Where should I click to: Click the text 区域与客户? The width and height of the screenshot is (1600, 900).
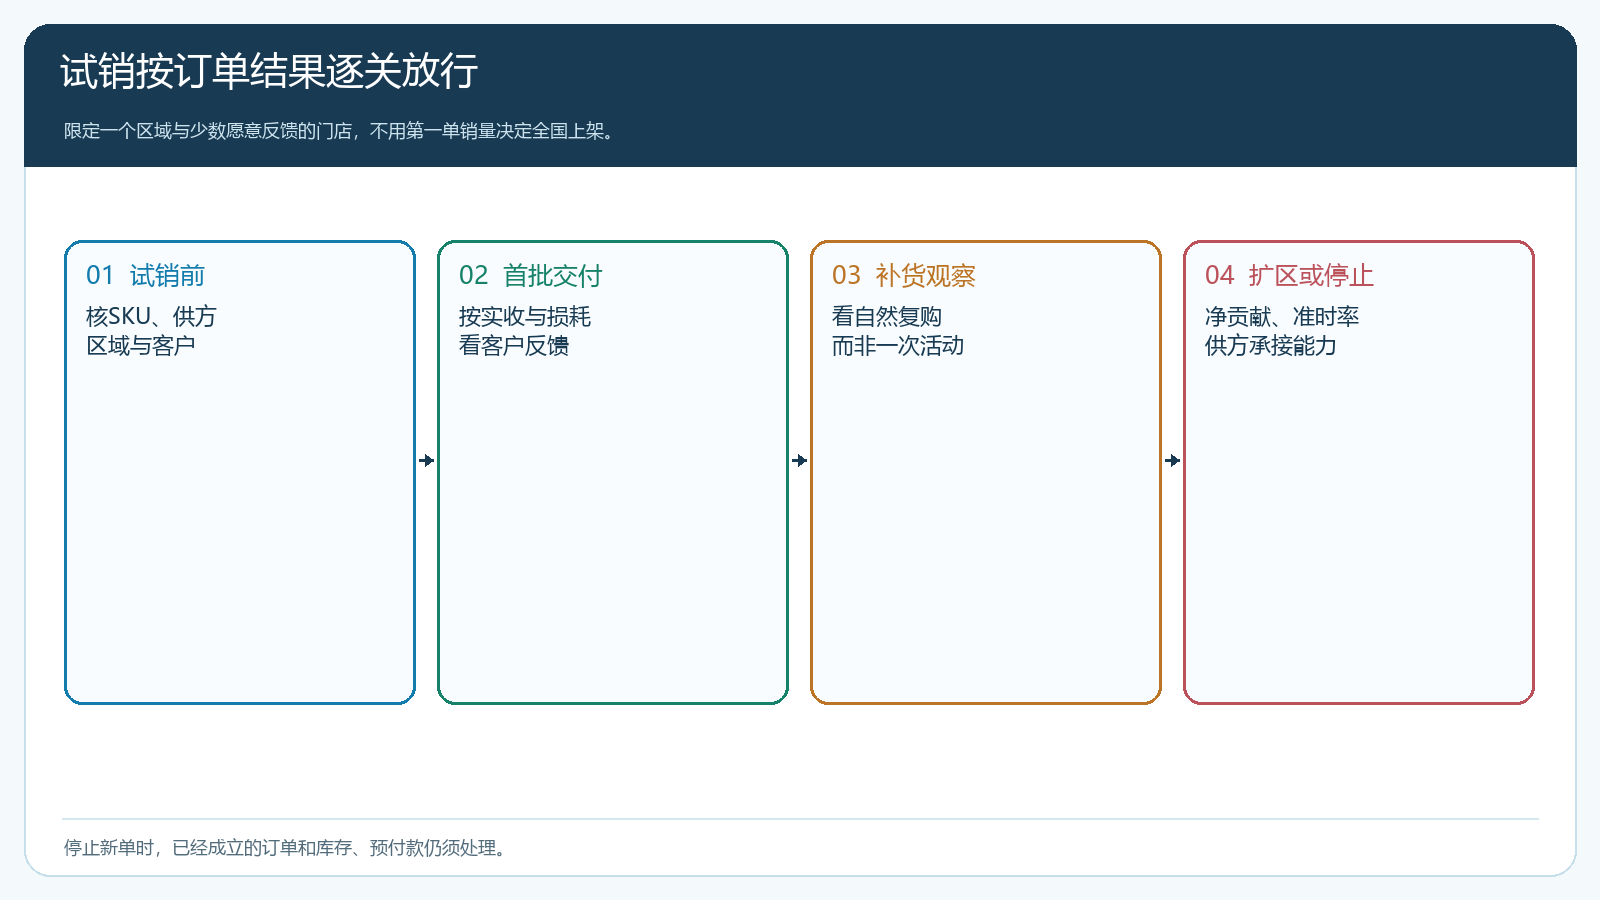[x=141, y=346]
